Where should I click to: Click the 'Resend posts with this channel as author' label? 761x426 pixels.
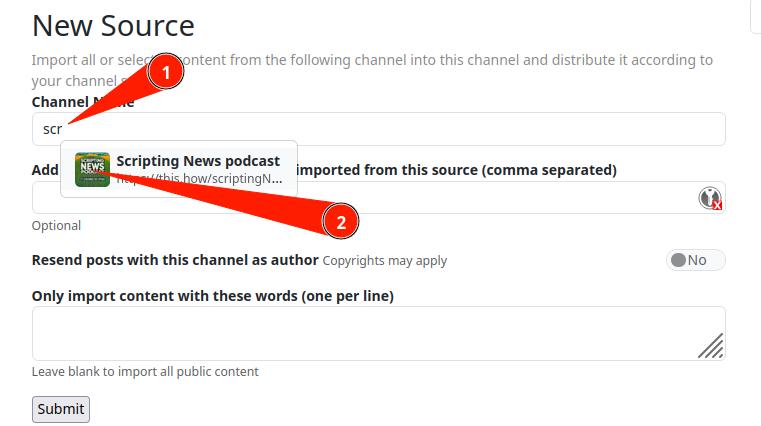(175, 260)
